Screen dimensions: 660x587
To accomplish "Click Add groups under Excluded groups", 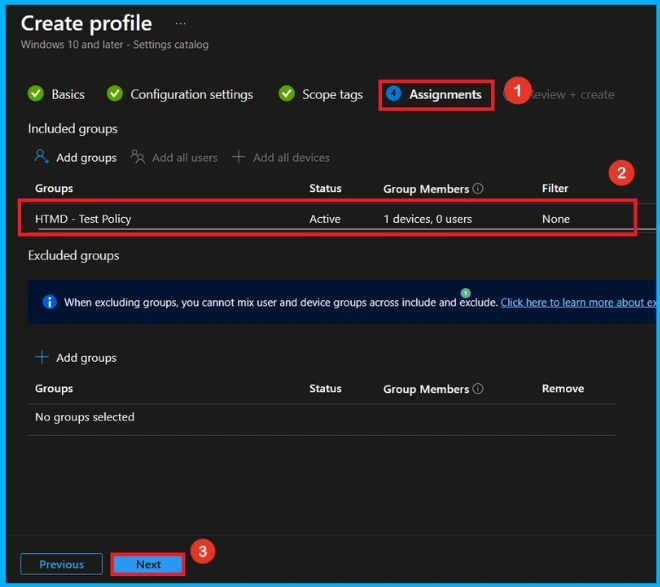I will click(x=86, y=358).
